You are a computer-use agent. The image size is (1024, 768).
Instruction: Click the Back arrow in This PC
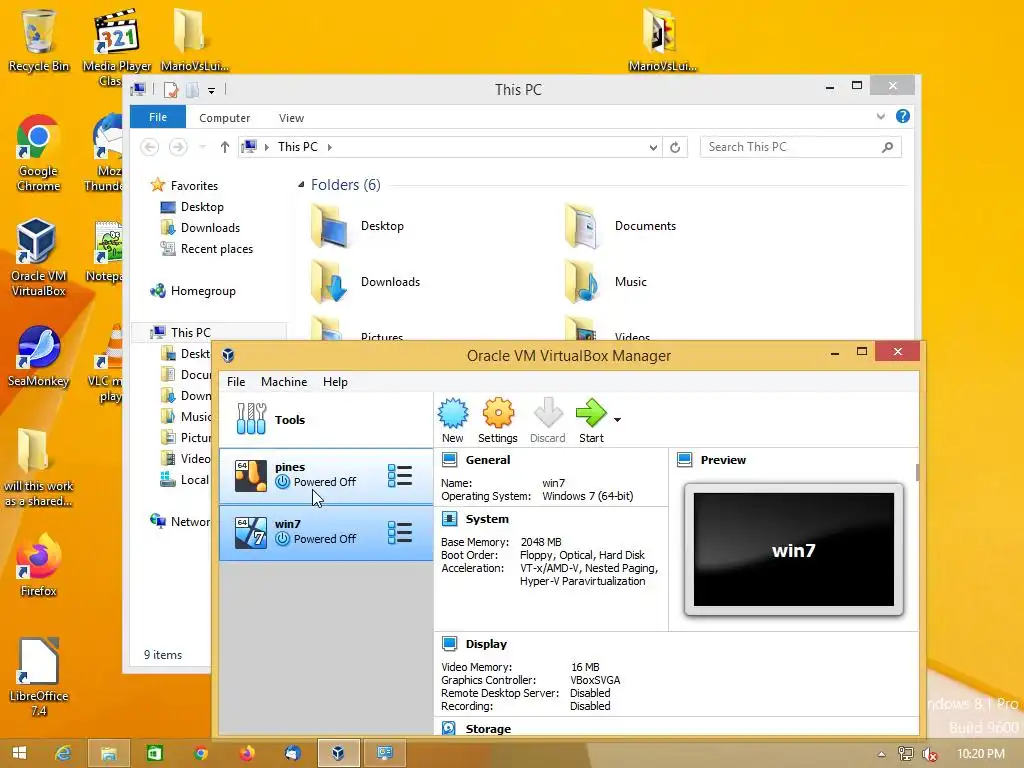[150, 147]
